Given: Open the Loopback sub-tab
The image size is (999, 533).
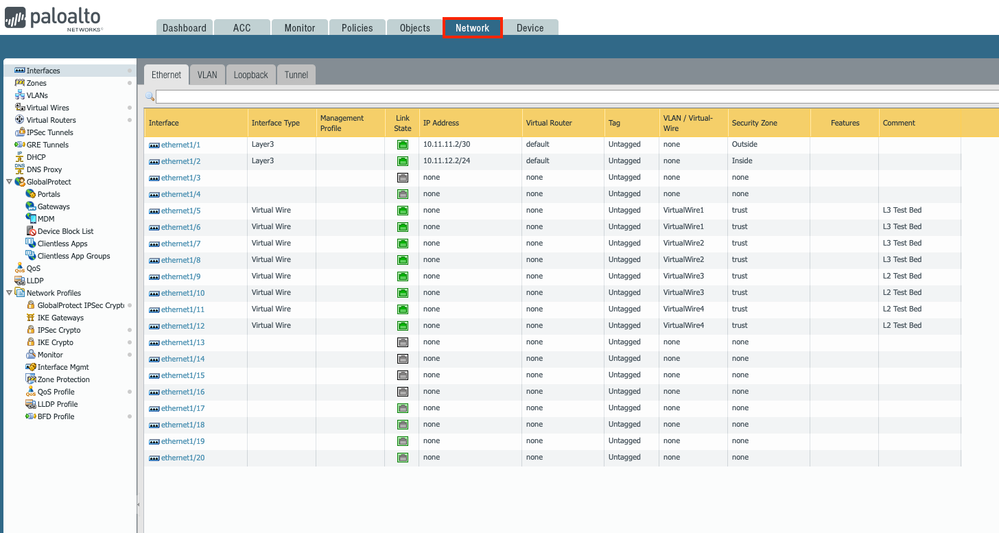Looking at the screenshot, I should tap(250, 75).
